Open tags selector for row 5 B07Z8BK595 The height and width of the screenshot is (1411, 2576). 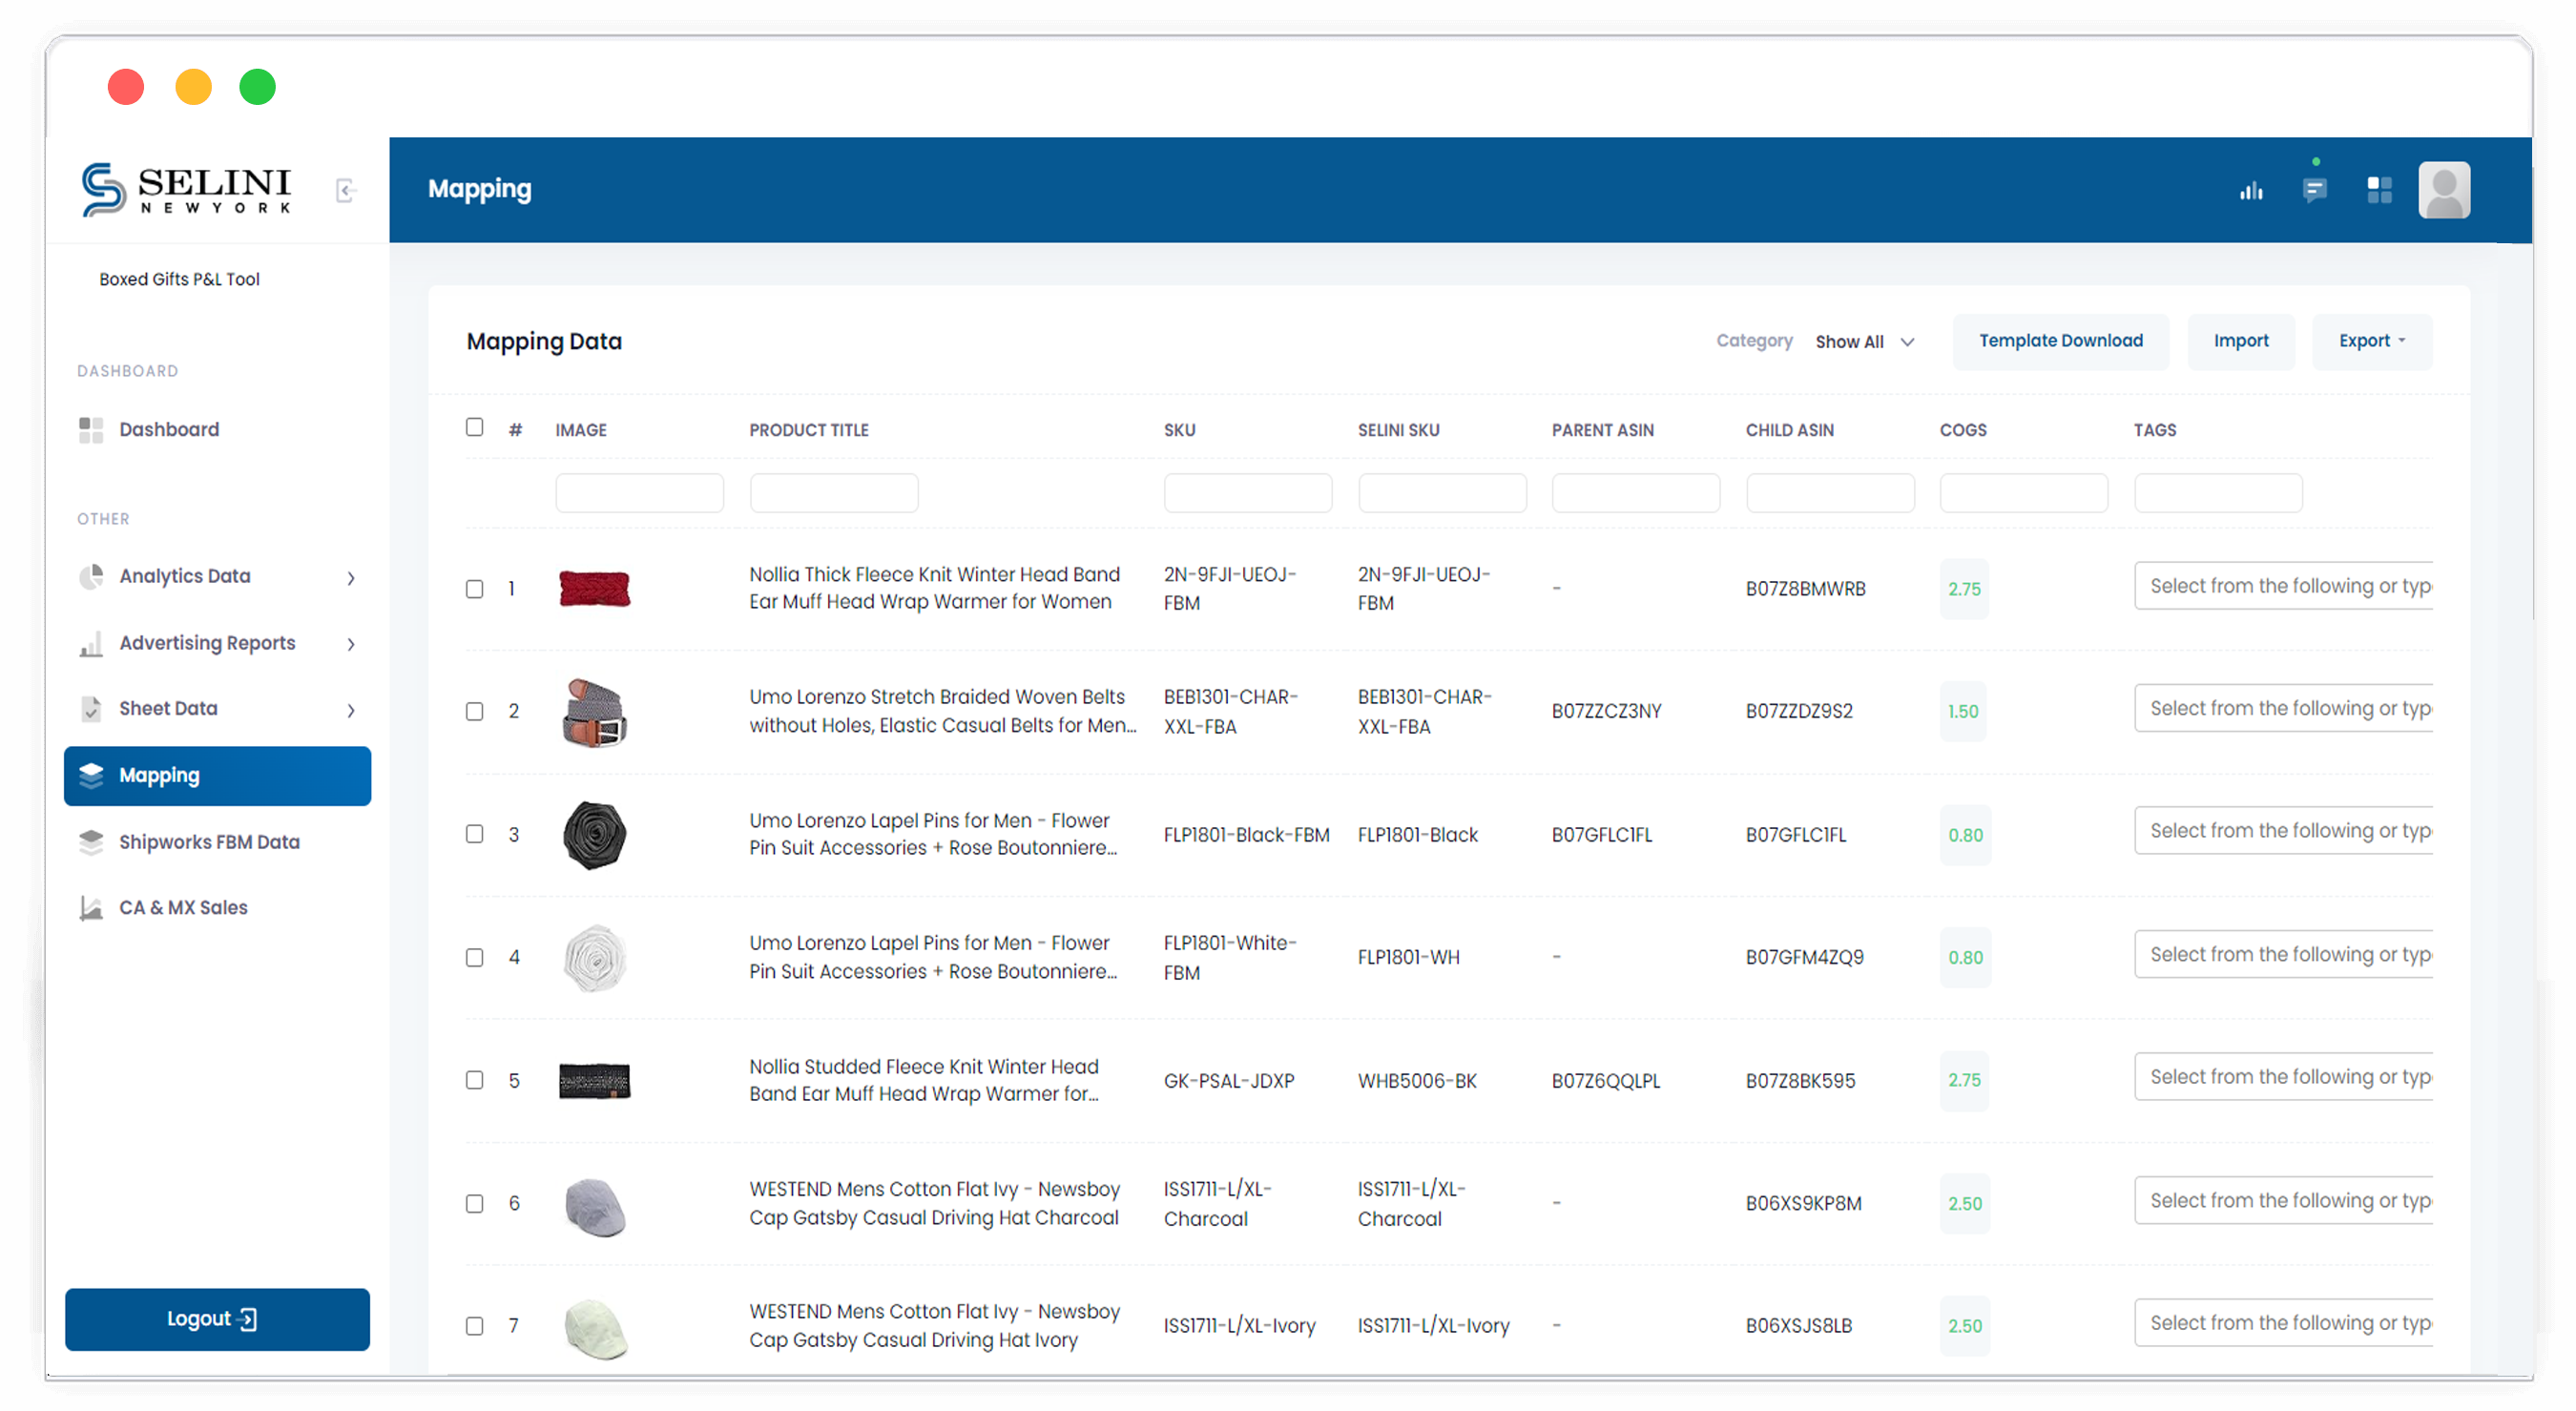point(2283,1076)
